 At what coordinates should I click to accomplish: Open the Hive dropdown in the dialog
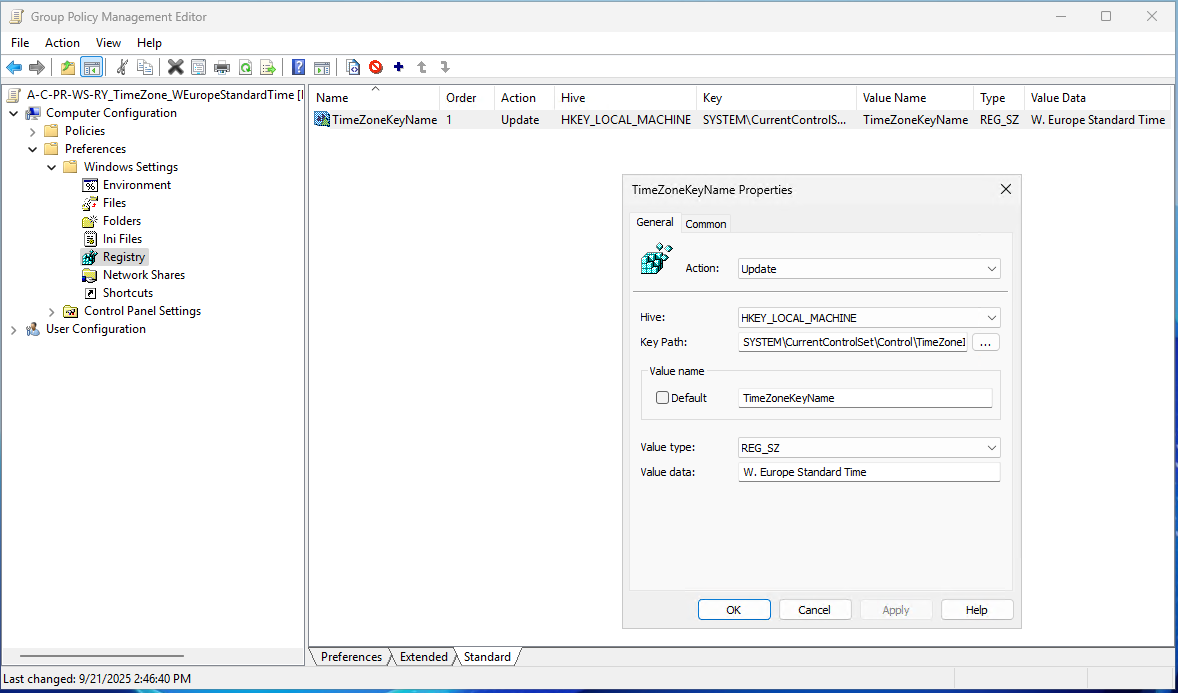click(868, 318)
